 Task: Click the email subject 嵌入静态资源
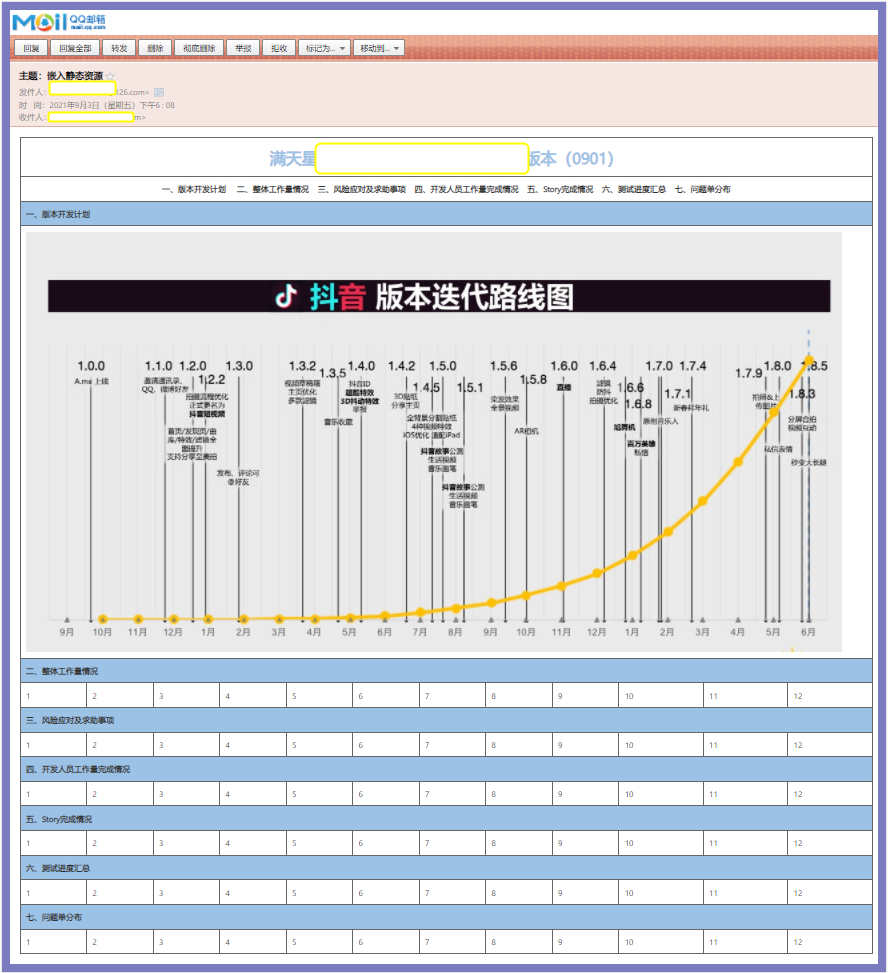click(75, 76)
